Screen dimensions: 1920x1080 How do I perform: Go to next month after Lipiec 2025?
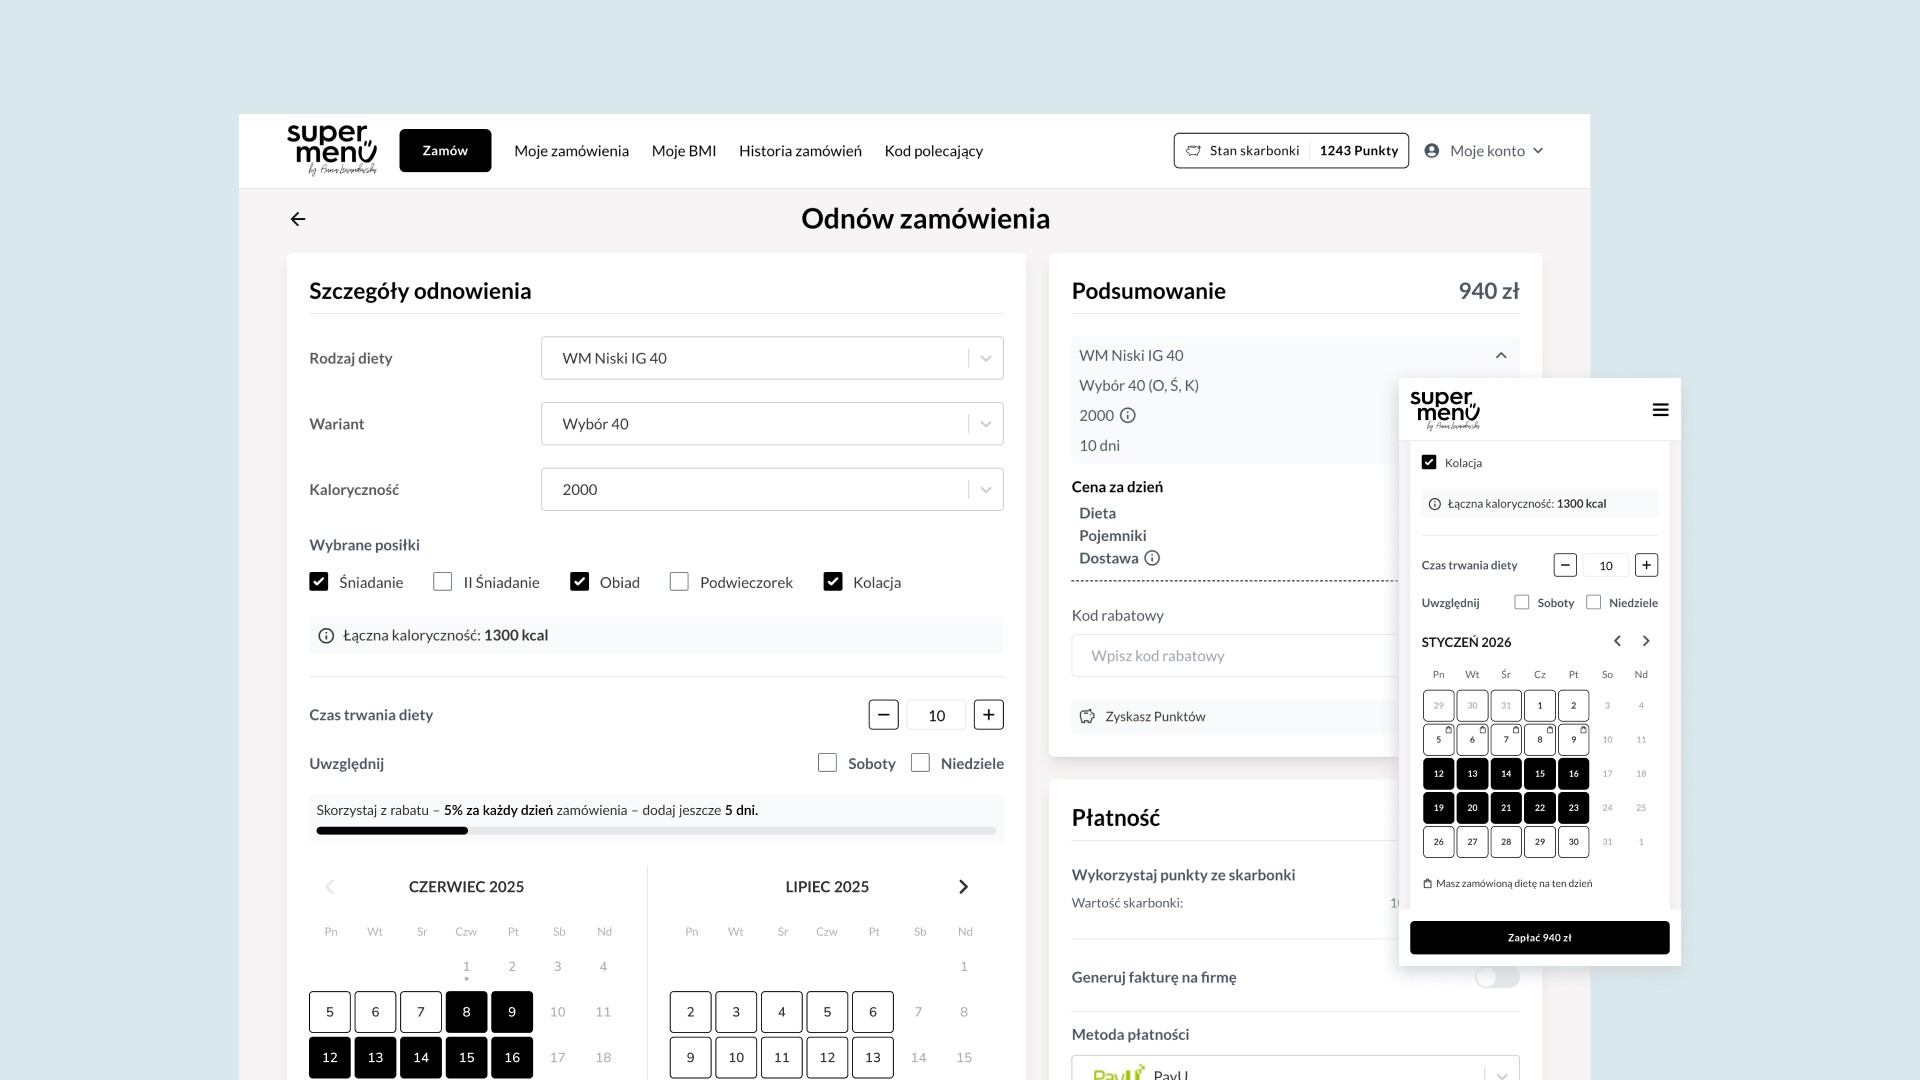click(963, 887)
